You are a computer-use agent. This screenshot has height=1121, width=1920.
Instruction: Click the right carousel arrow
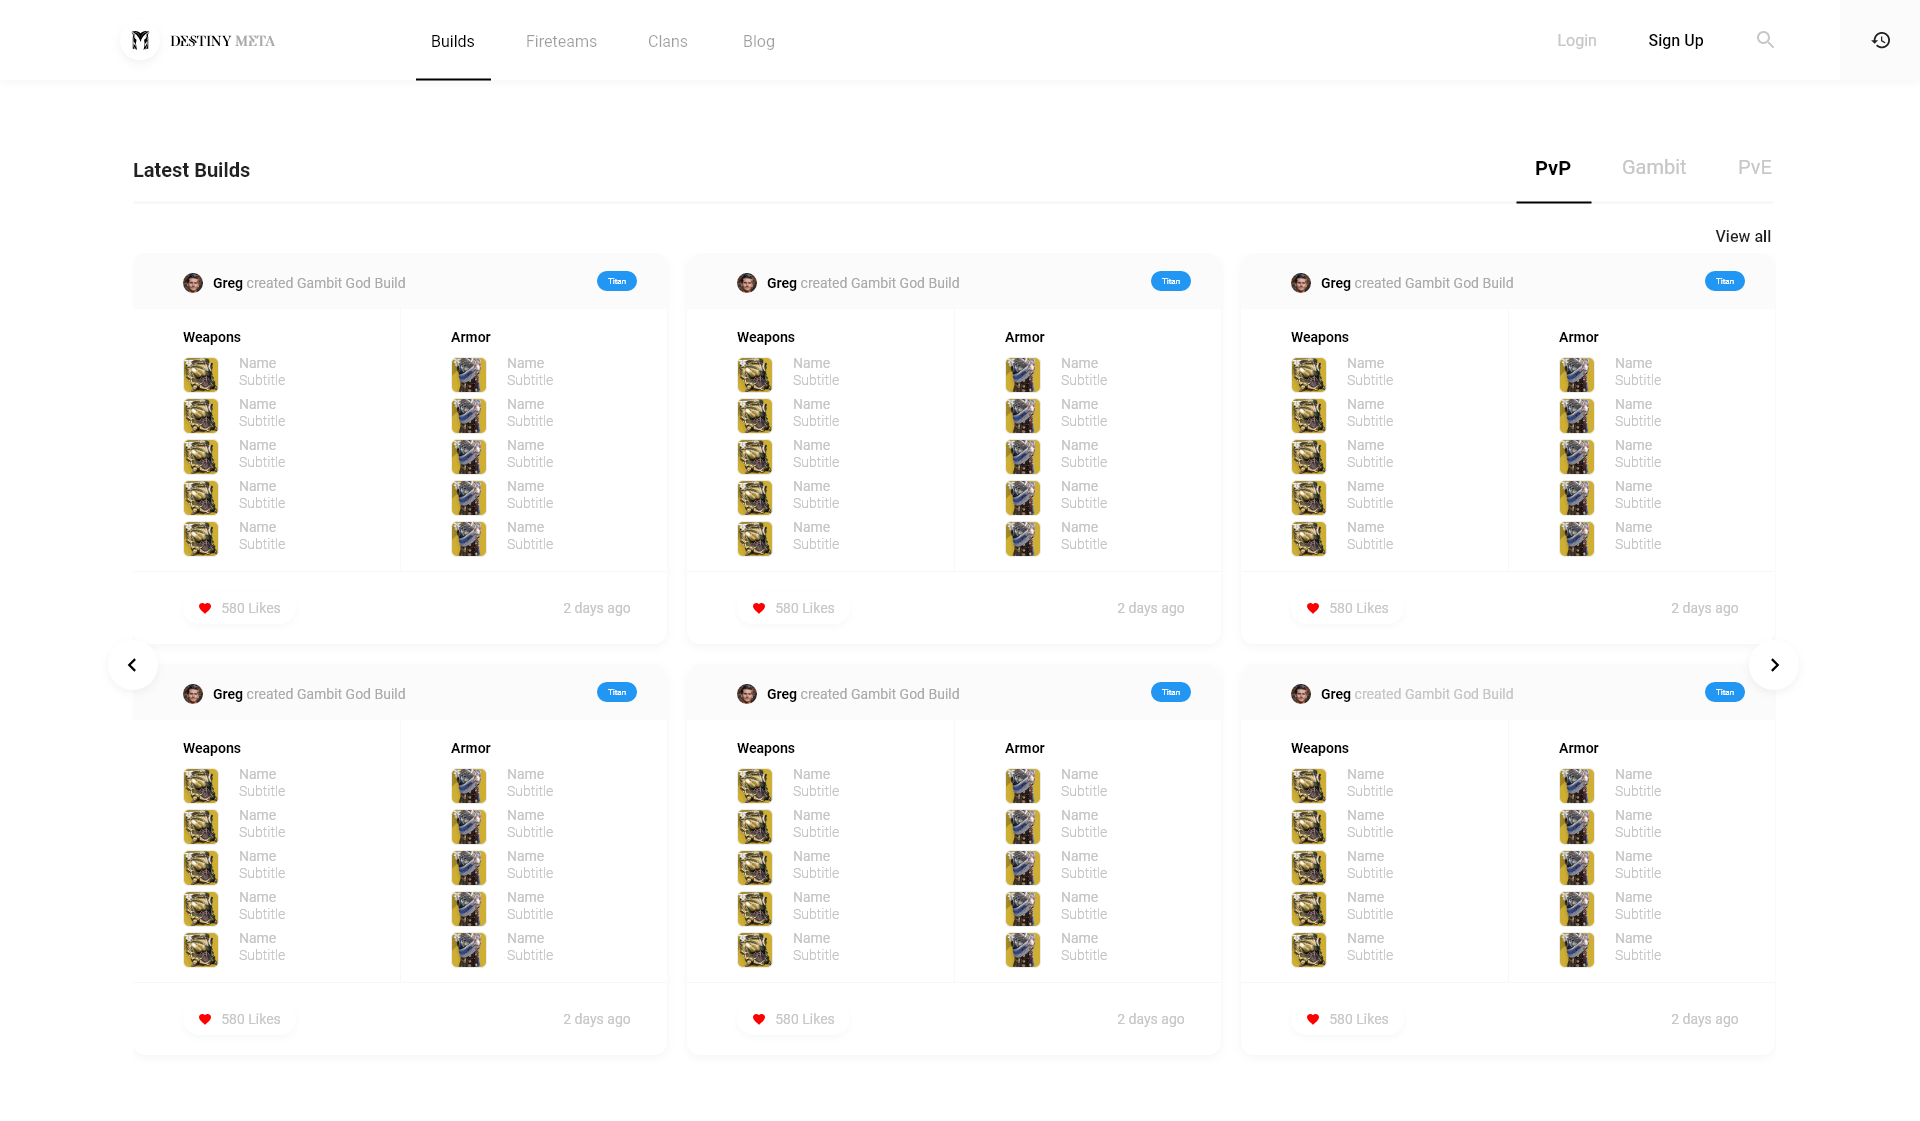click(1775, 665)
